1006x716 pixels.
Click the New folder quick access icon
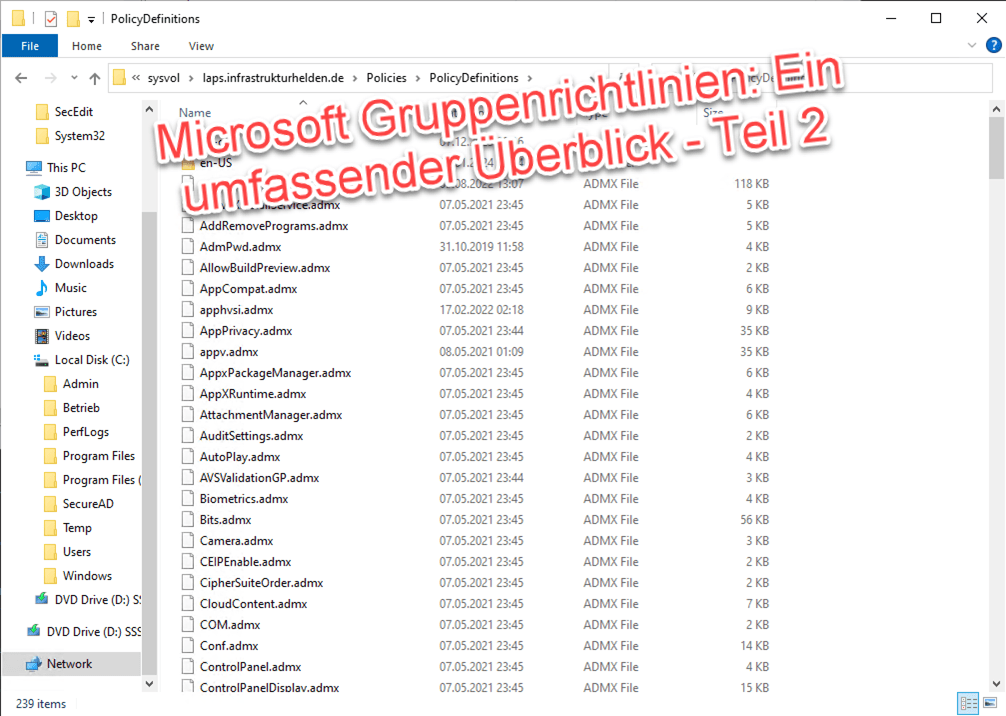[73, 19]
